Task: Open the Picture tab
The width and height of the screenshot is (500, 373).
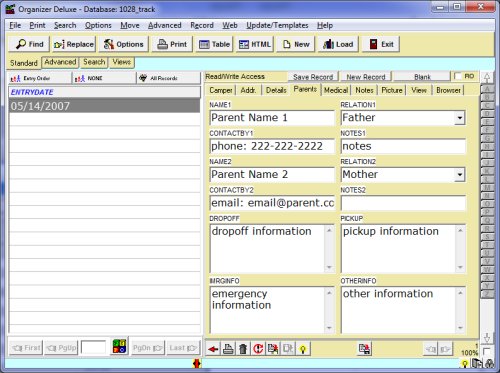Action: (x=392, y=90)
